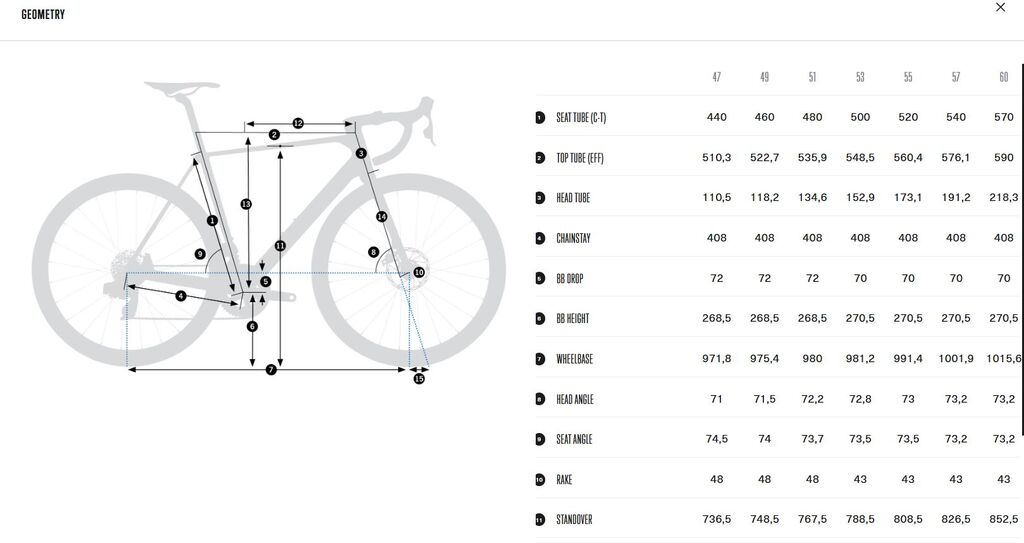Click marker 12 on the bike diagram
Viewport: 1024px width, 543px height.
[298, 123]
